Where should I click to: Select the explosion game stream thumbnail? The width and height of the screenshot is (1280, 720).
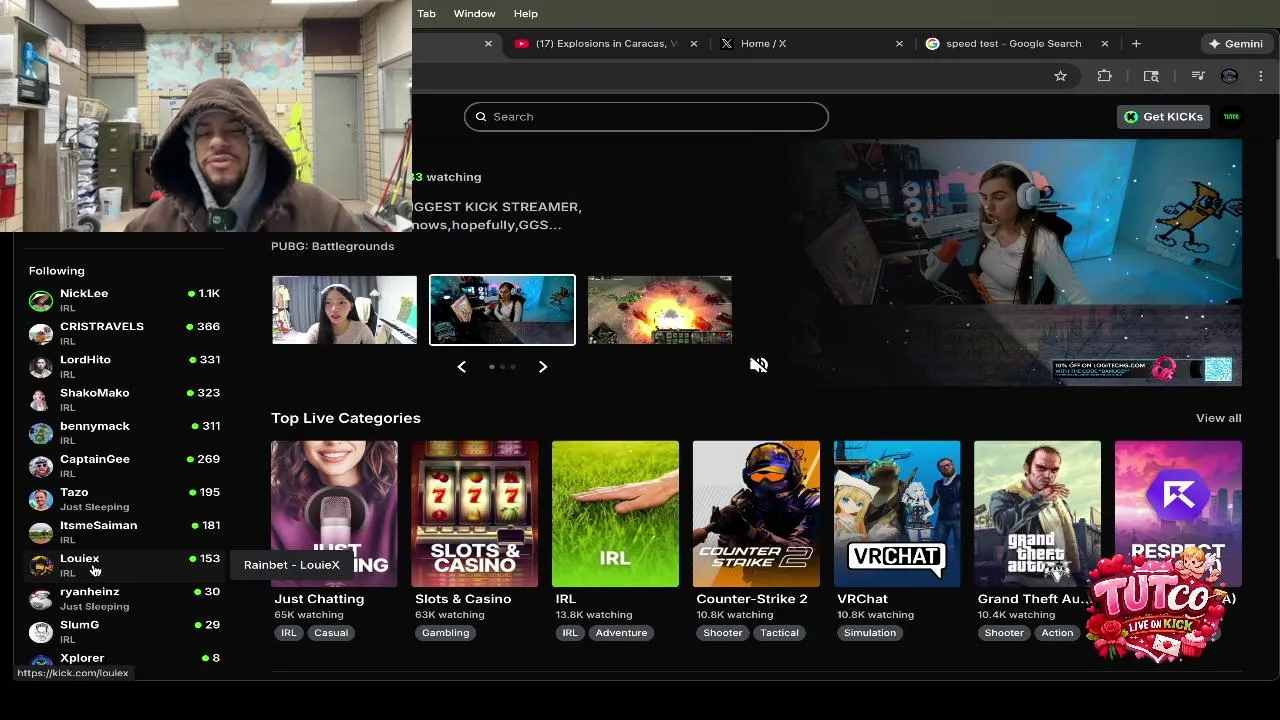[x=660, y=310]
